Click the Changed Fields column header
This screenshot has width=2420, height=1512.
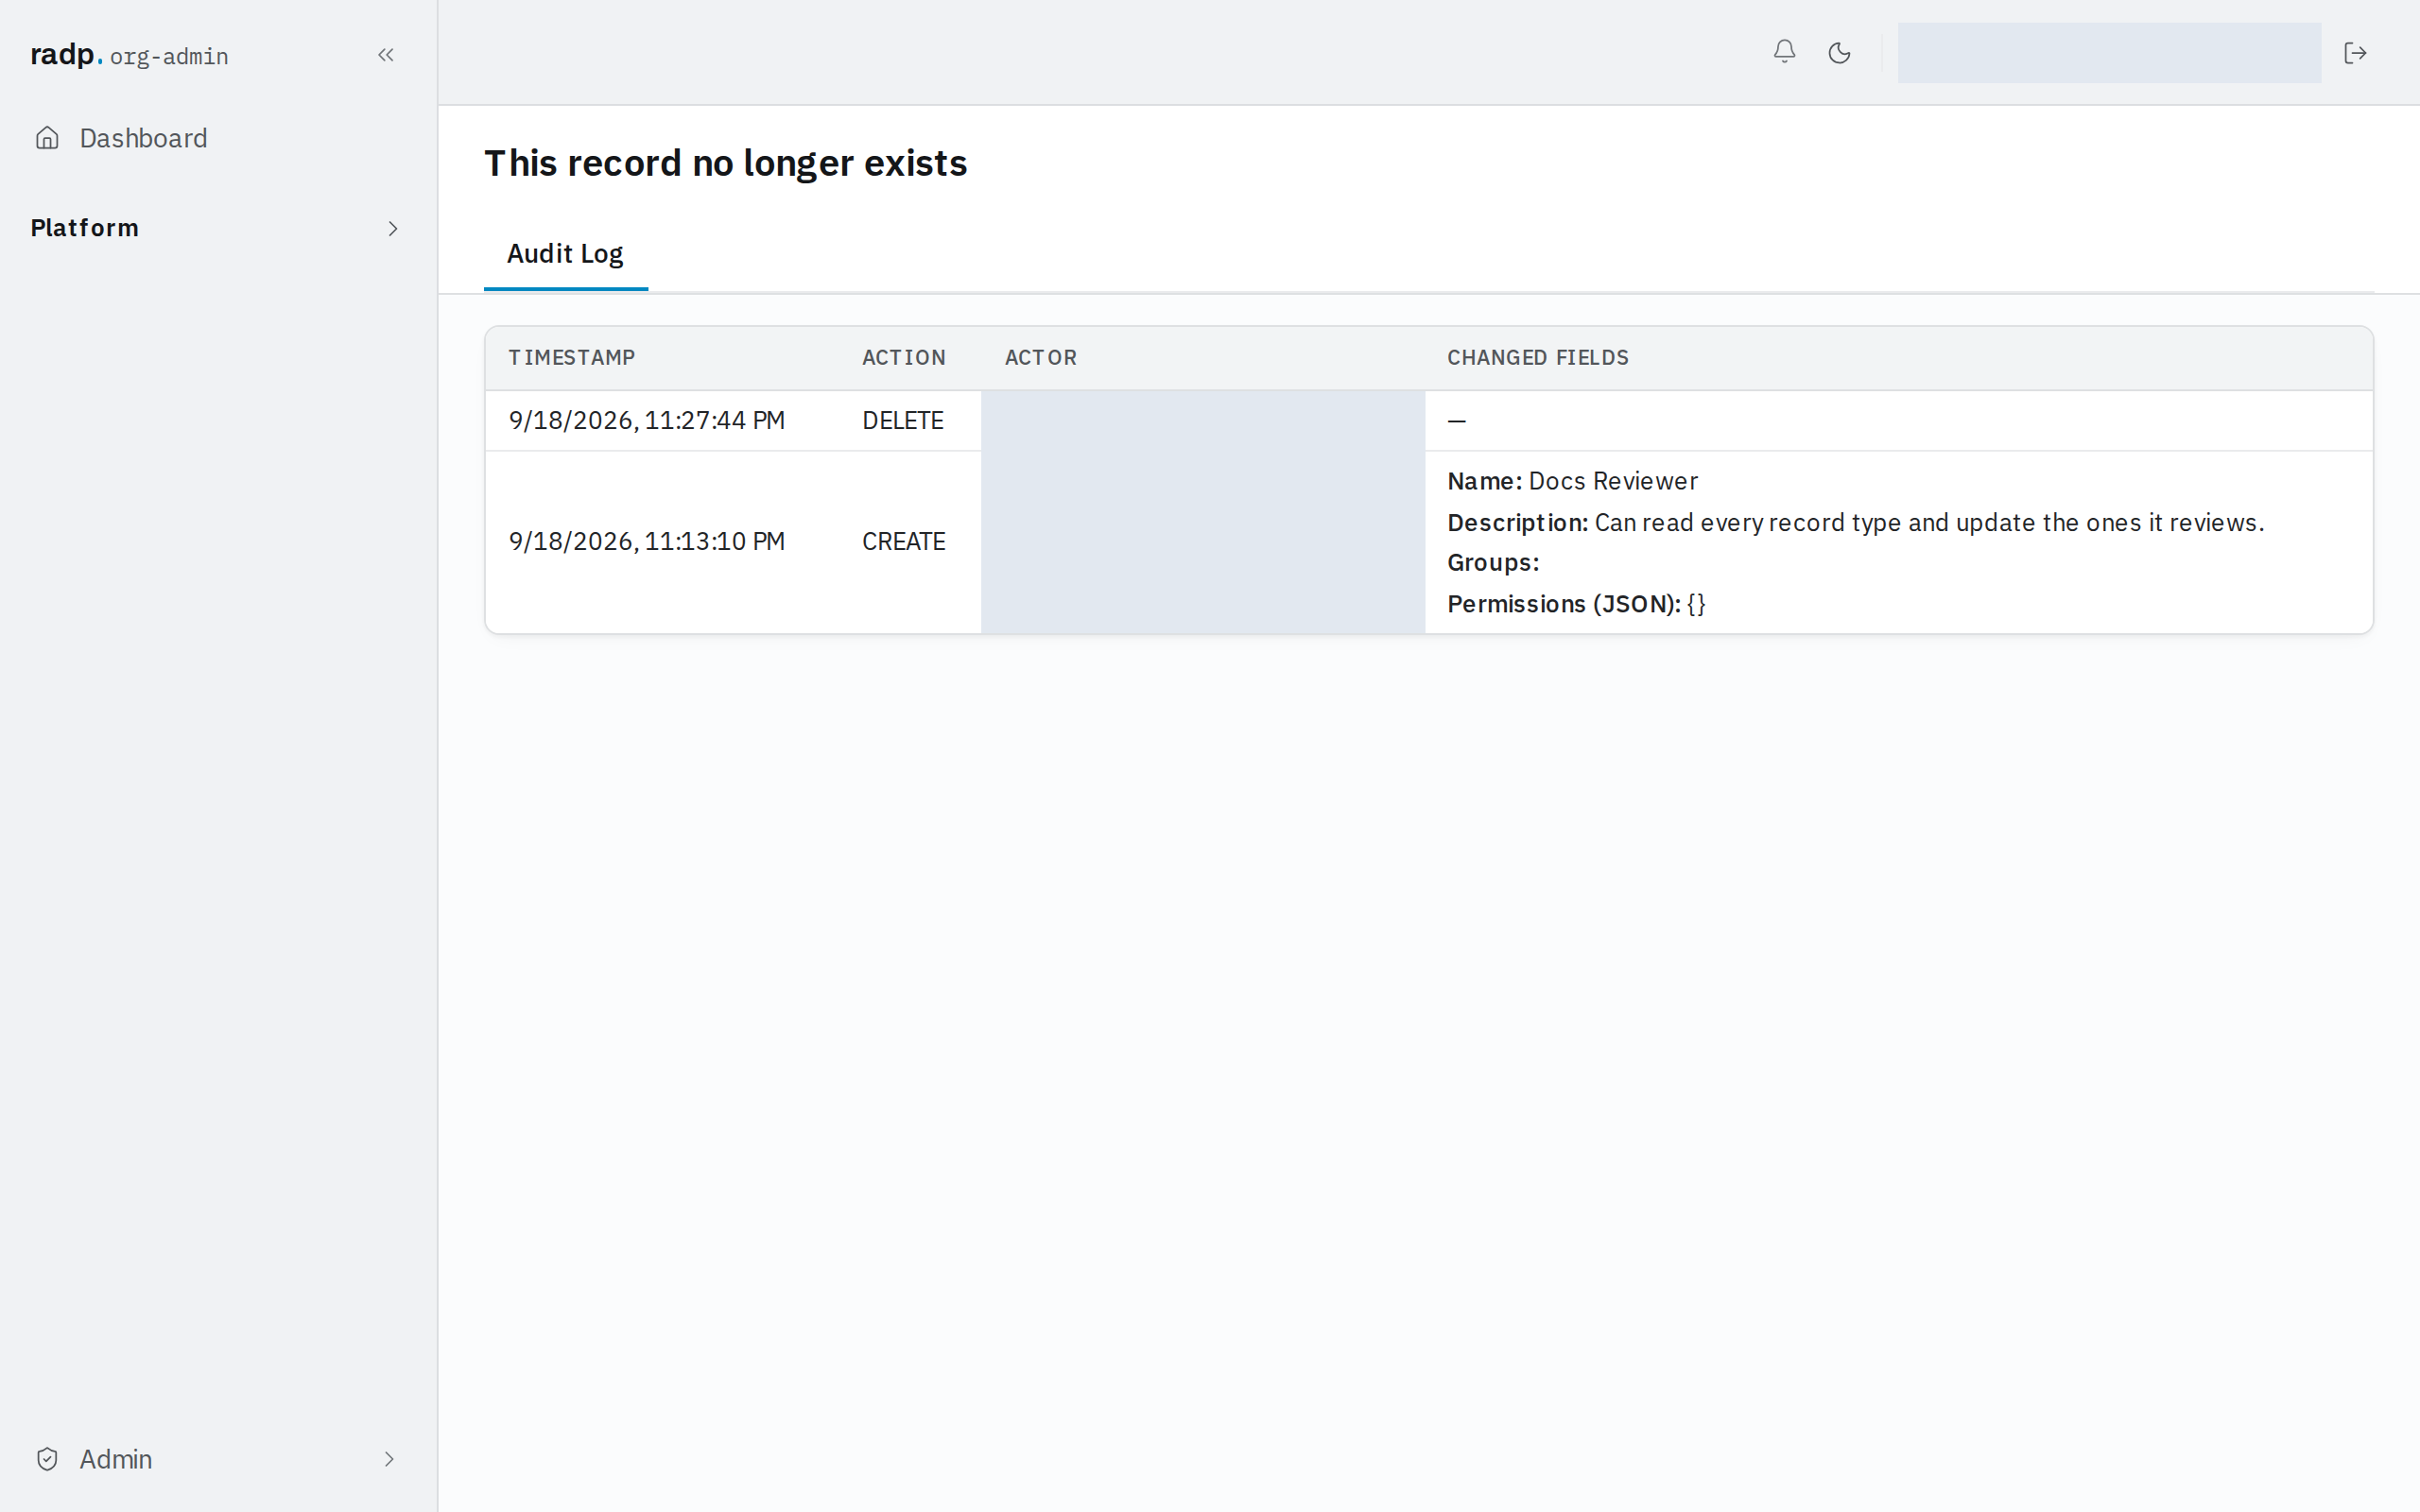coord(1537,358)
